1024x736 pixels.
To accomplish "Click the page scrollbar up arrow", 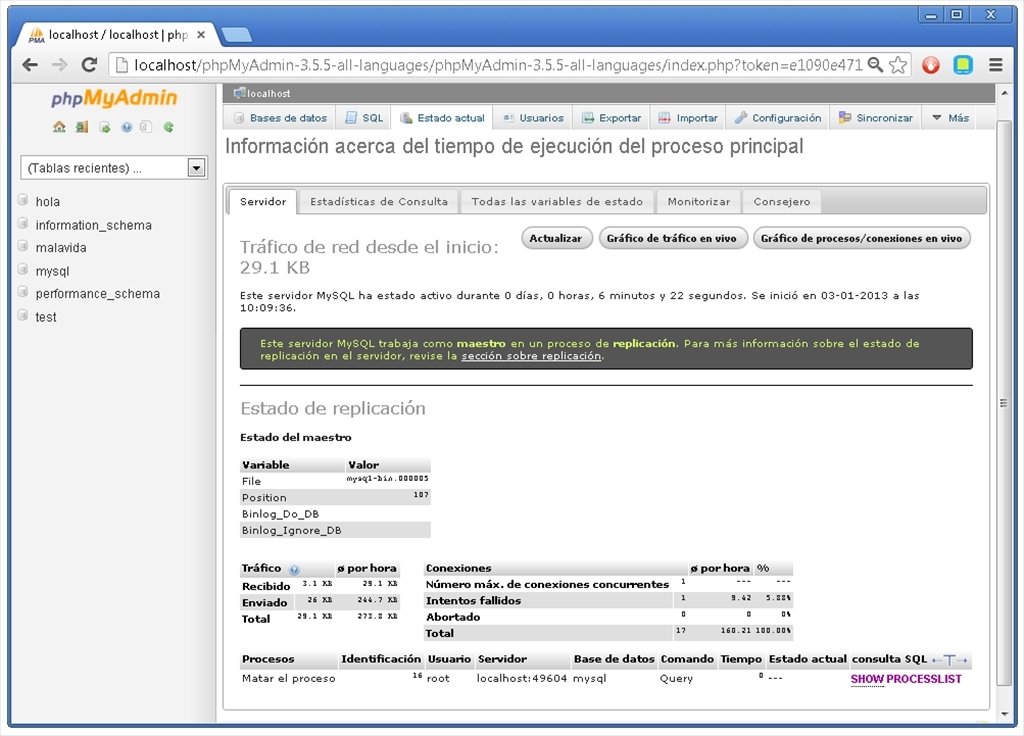I will [x=1004, y=94].
